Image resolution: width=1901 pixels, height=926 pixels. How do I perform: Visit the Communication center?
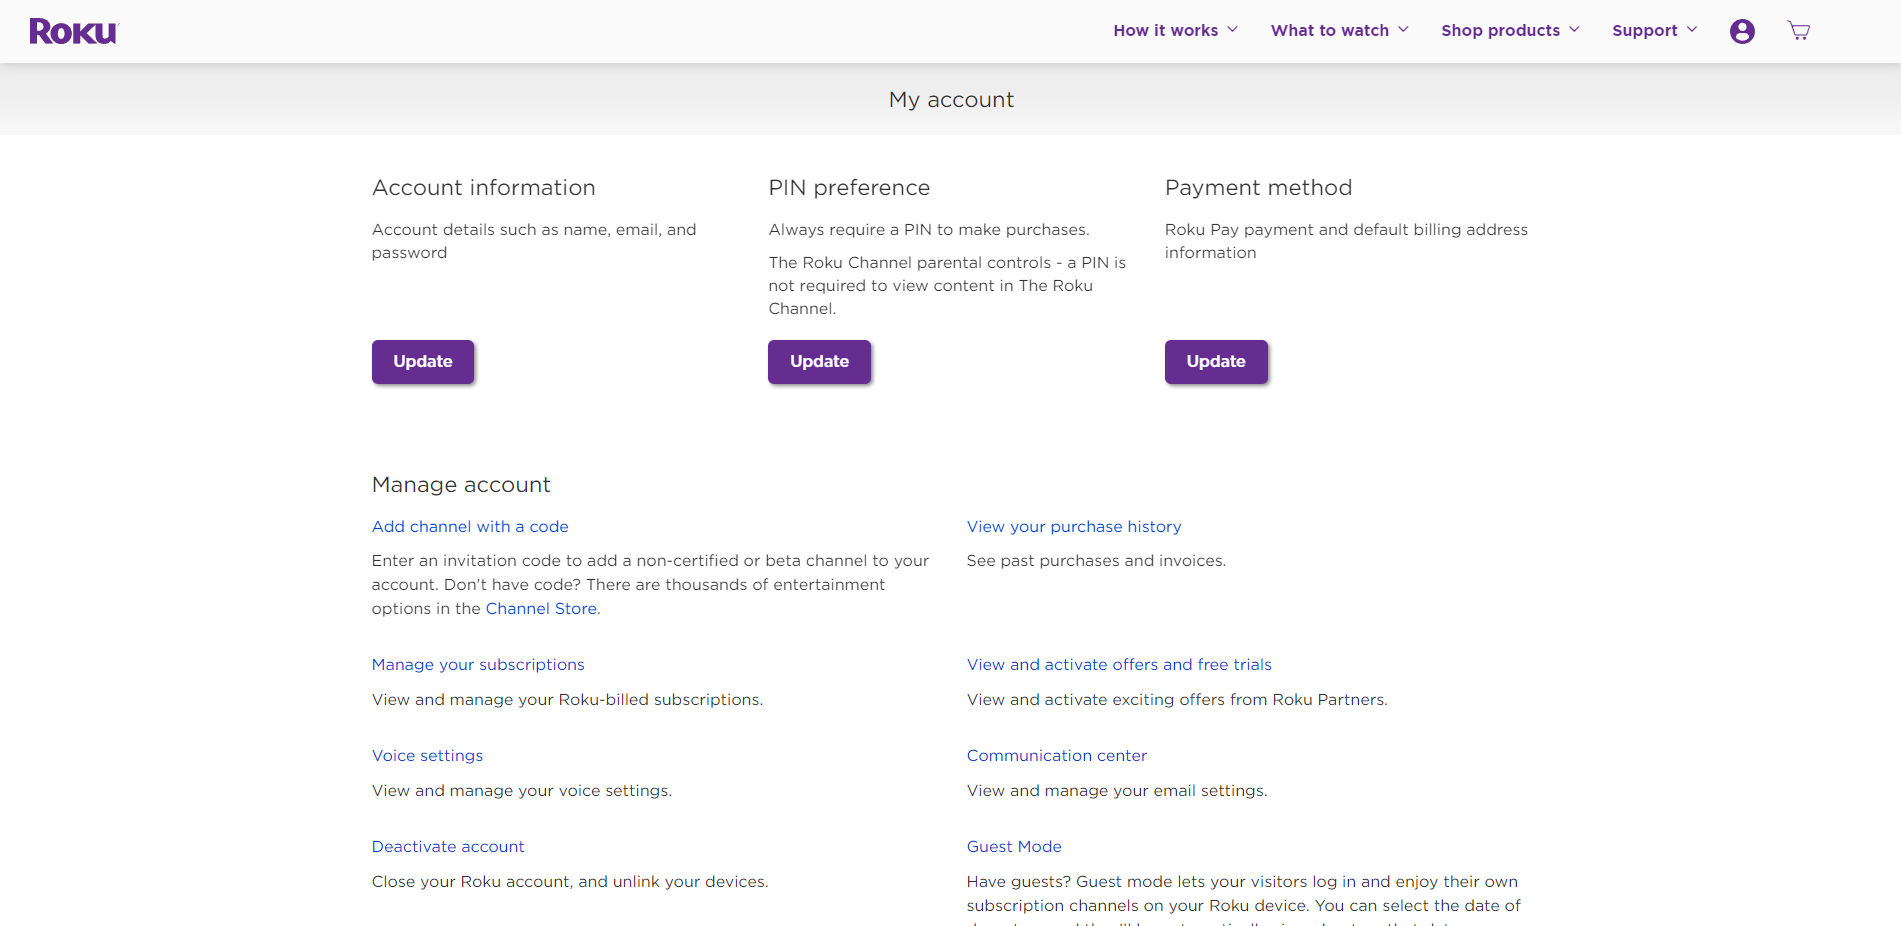tap(1056, 755)
